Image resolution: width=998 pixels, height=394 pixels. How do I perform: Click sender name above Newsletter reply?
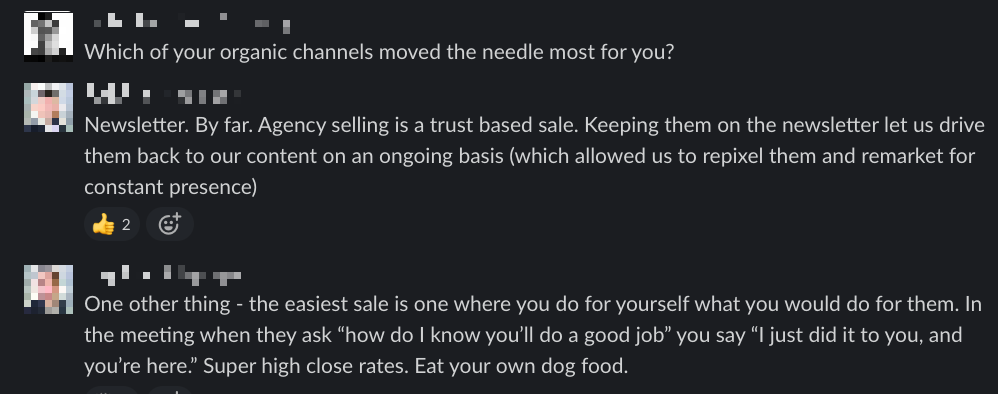pos(118,95)
